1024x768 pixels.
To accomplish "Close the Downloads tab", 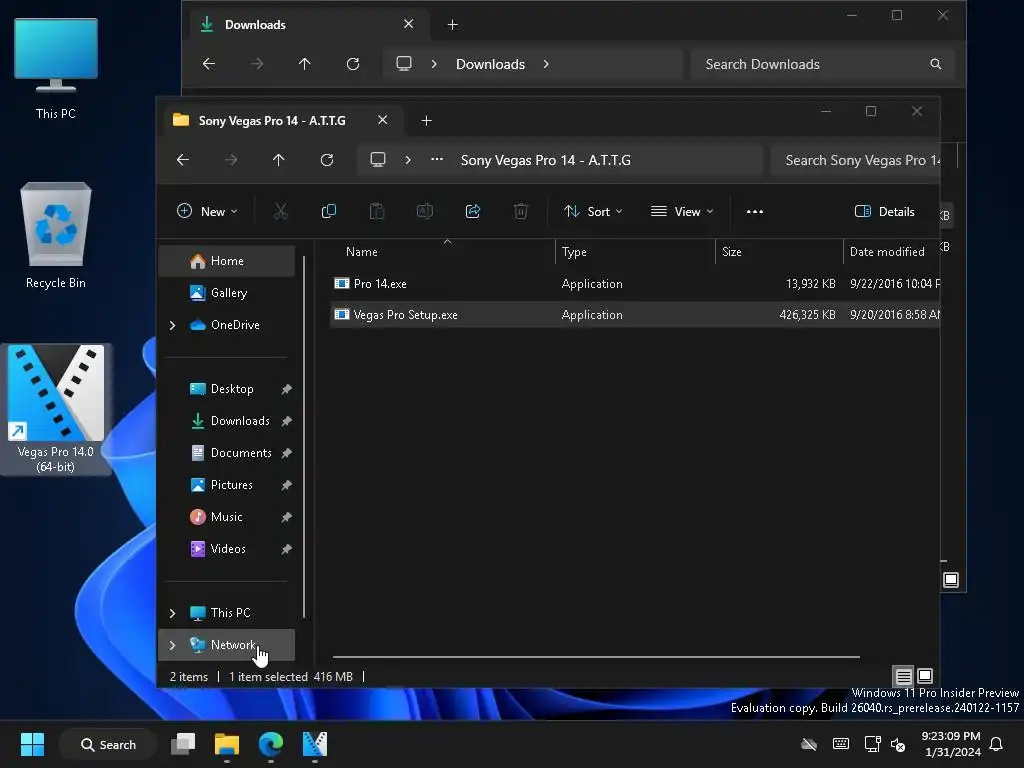I will pos(409,24).
